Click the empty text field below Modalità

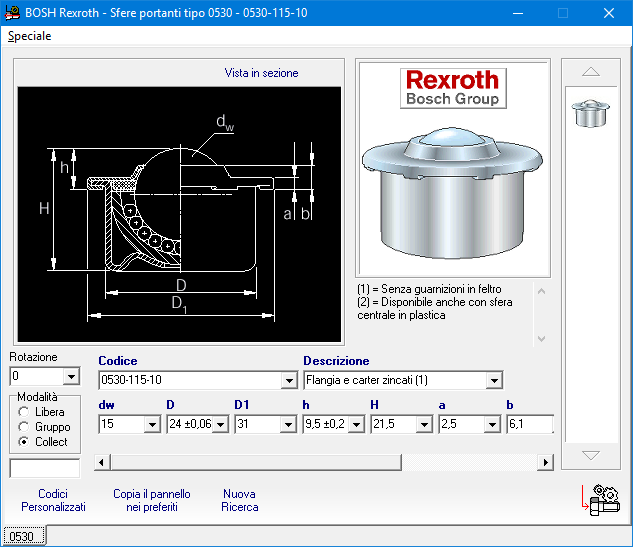point(45,468)
